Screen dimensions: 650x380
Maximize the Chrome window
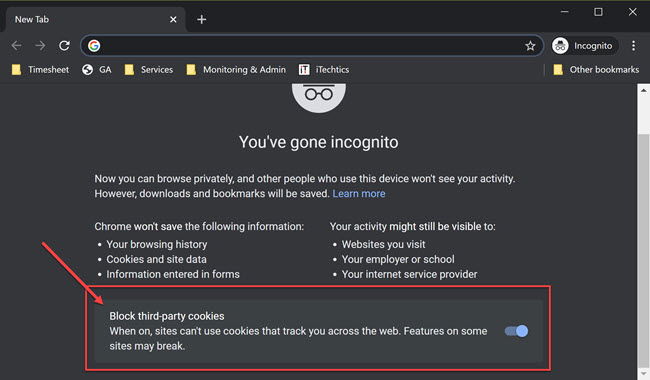tap(598, 12)
